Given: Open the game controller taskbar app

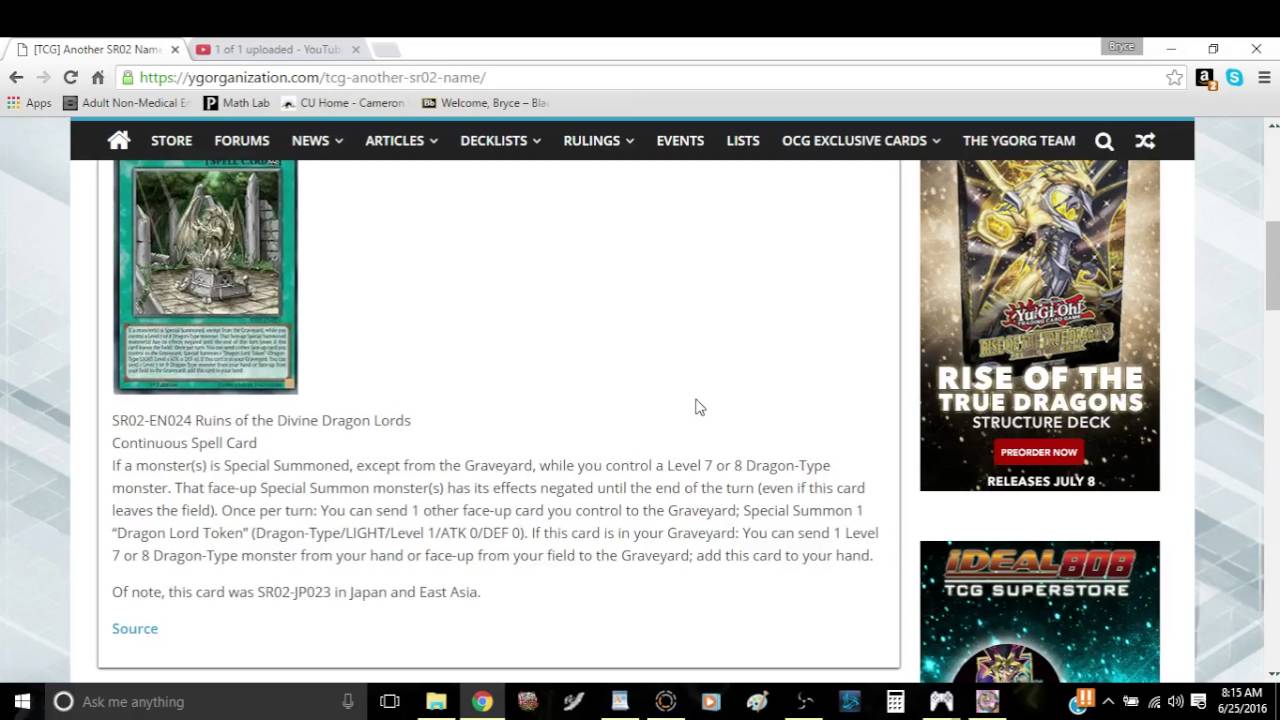Looking at the screenshot, I should [x=941, y=701].
